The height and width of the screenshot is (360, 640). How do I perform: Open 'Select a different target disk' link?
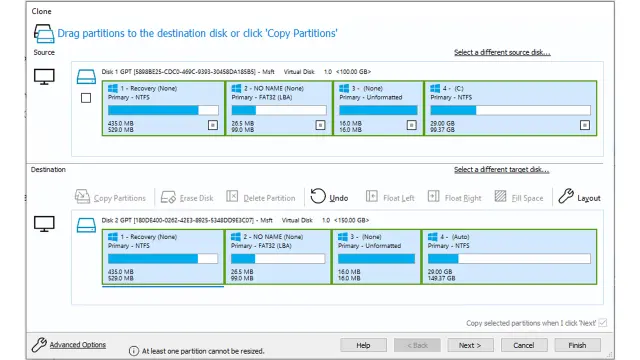(502, 169)
